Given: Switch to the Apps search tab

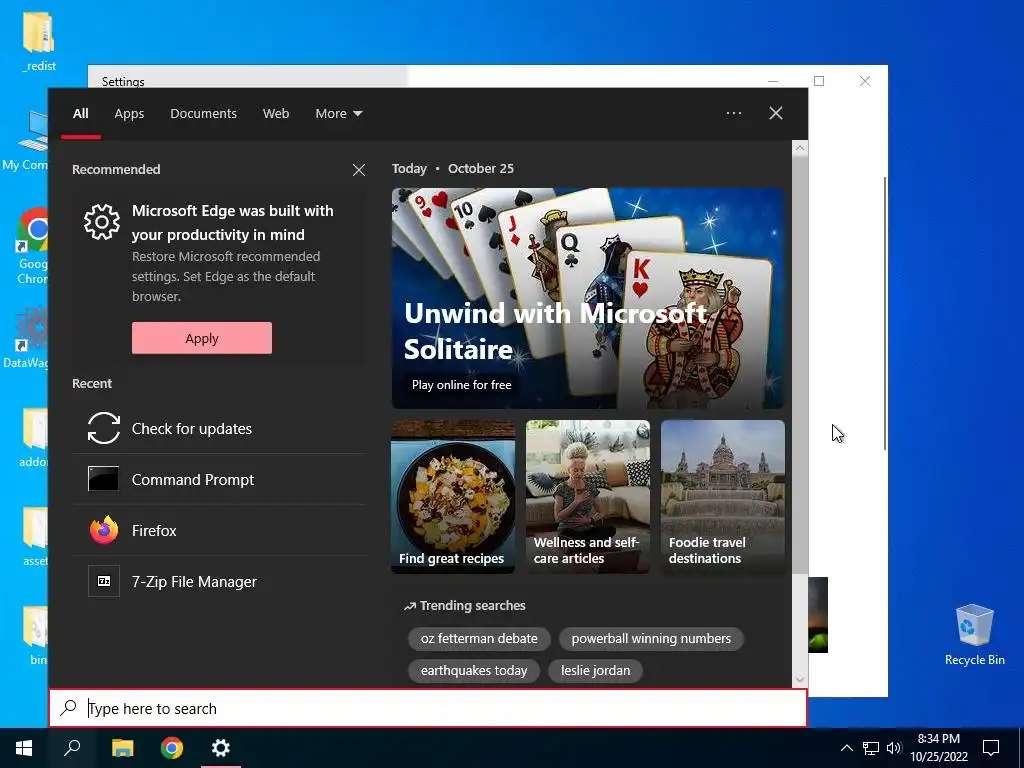Looking at the screenshot, I should (x=129, y=114).
